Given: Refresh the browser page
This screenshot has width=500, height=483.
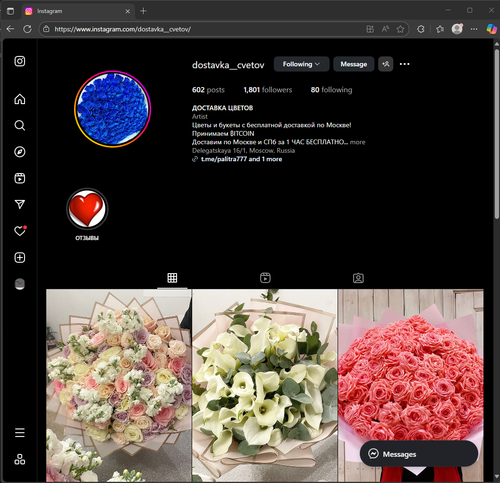Looking at the screenshot, I should coord(27,29).
